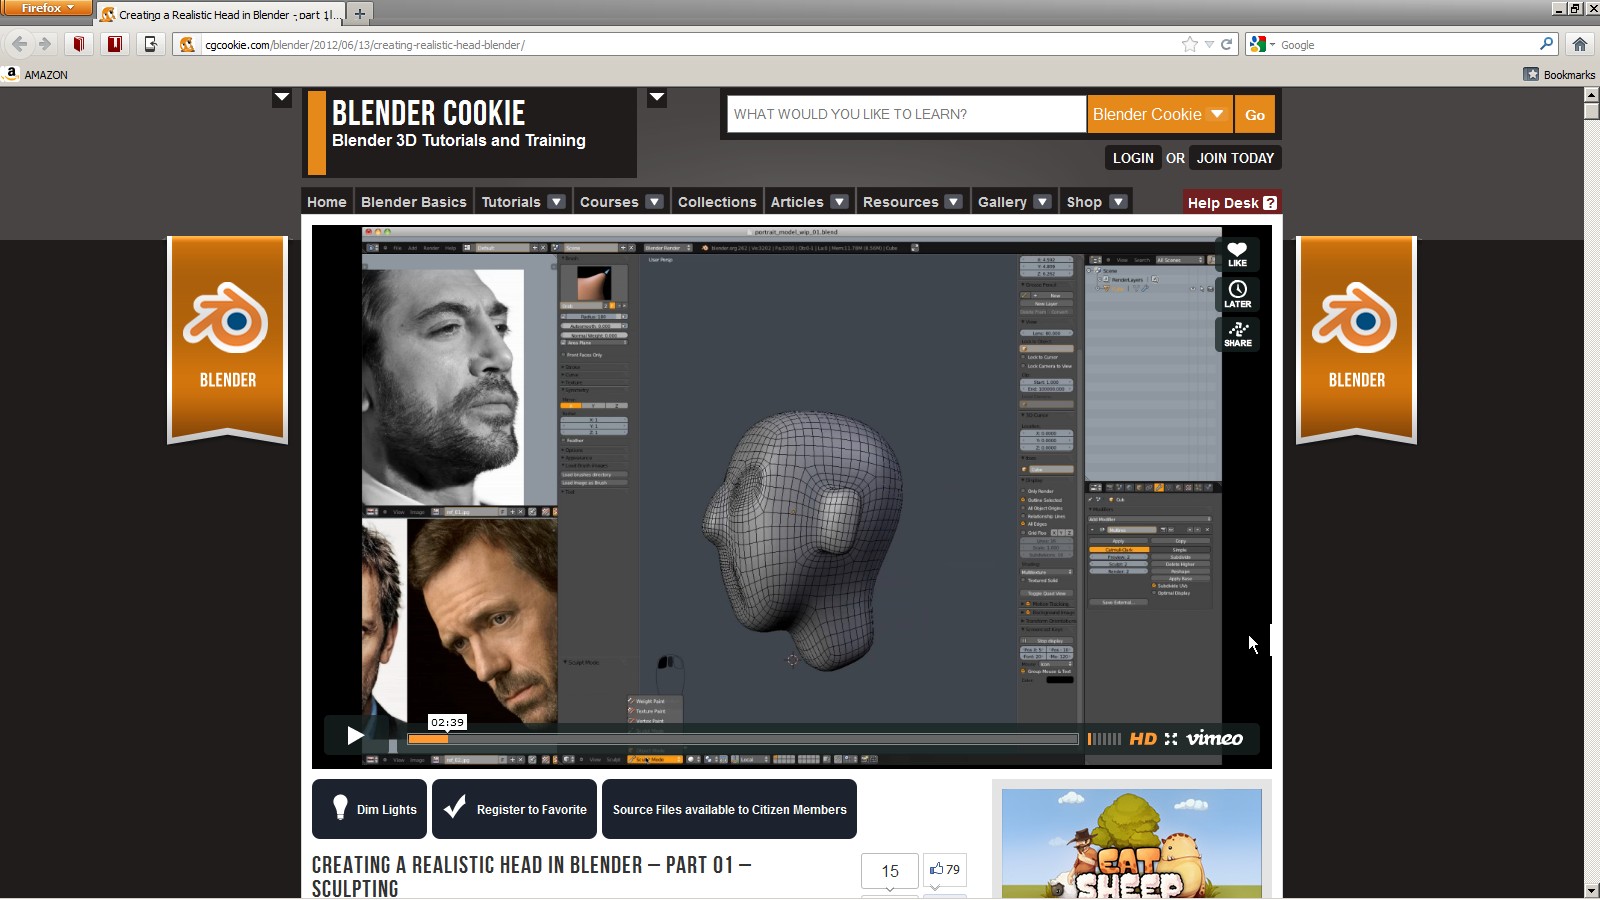Viewport: 1600px width, 900px height.
Task: Open the Amazon bookmark
Action: pyautogui.click(x=36, y=74)
